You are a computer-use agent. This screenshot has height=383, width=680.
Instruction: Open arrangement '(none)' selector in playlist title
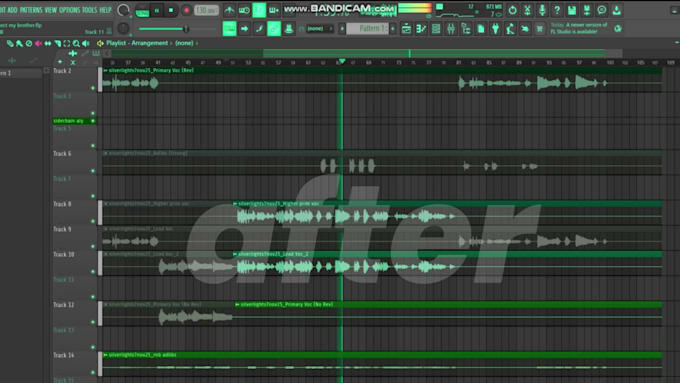click(x=184, y=43)
